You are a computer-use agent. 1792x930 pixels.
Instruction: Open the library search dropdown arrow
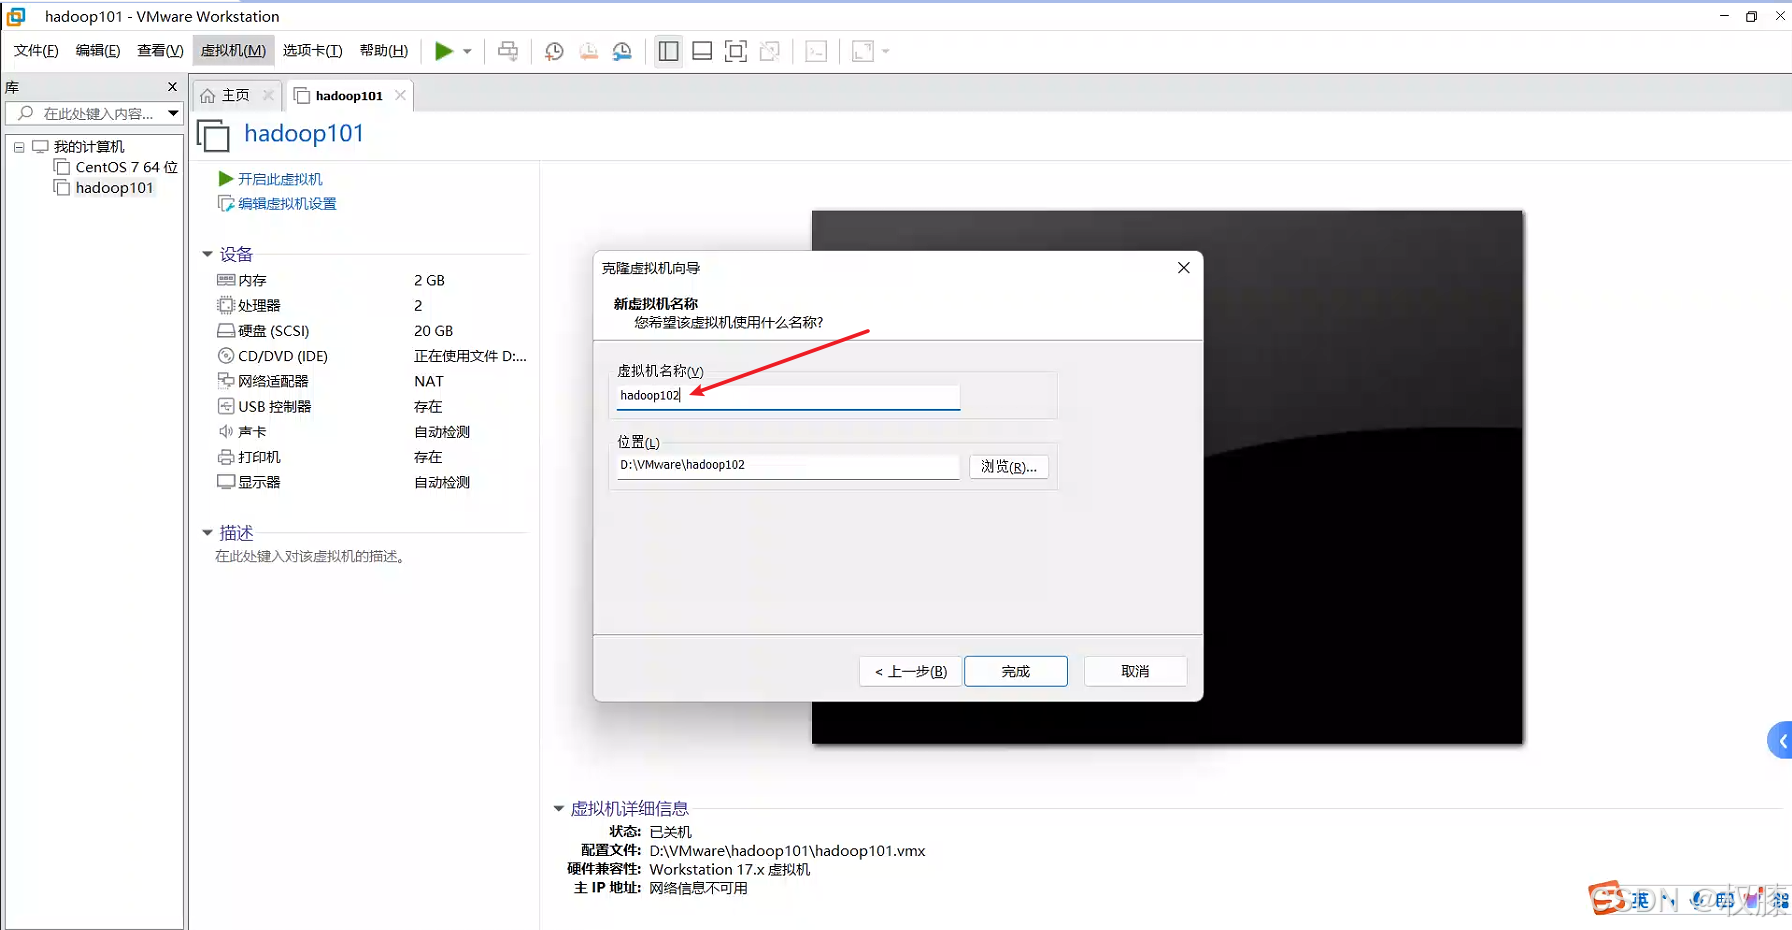coord(173,114)
